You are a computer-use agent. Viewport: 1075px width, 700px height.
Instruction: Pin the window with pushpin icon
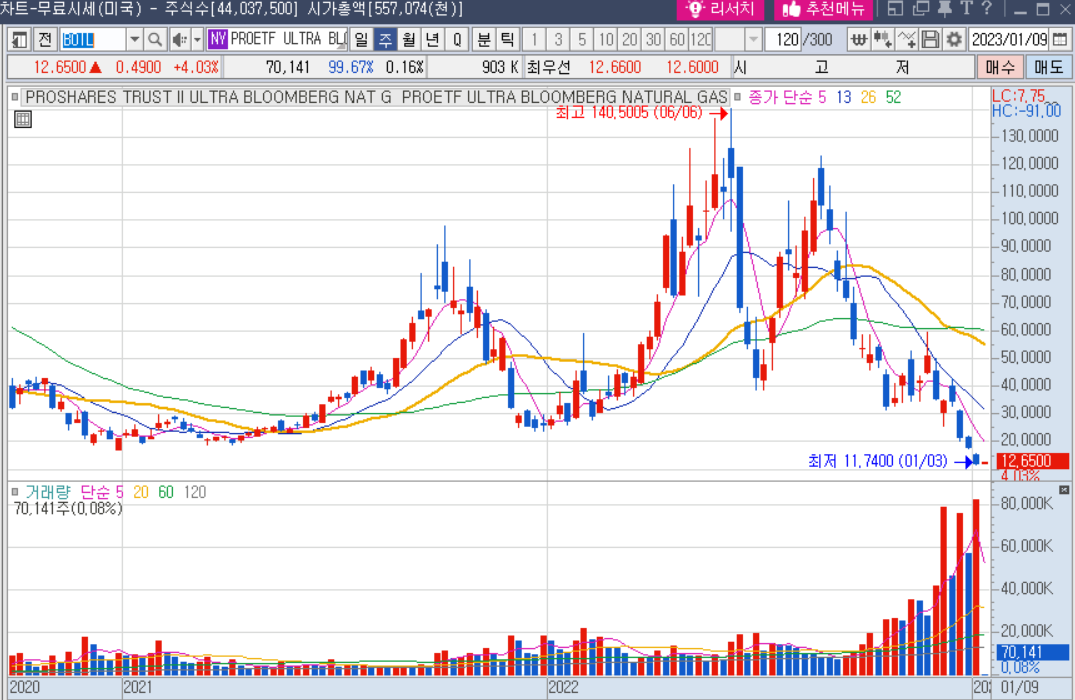tap(945, 9)
